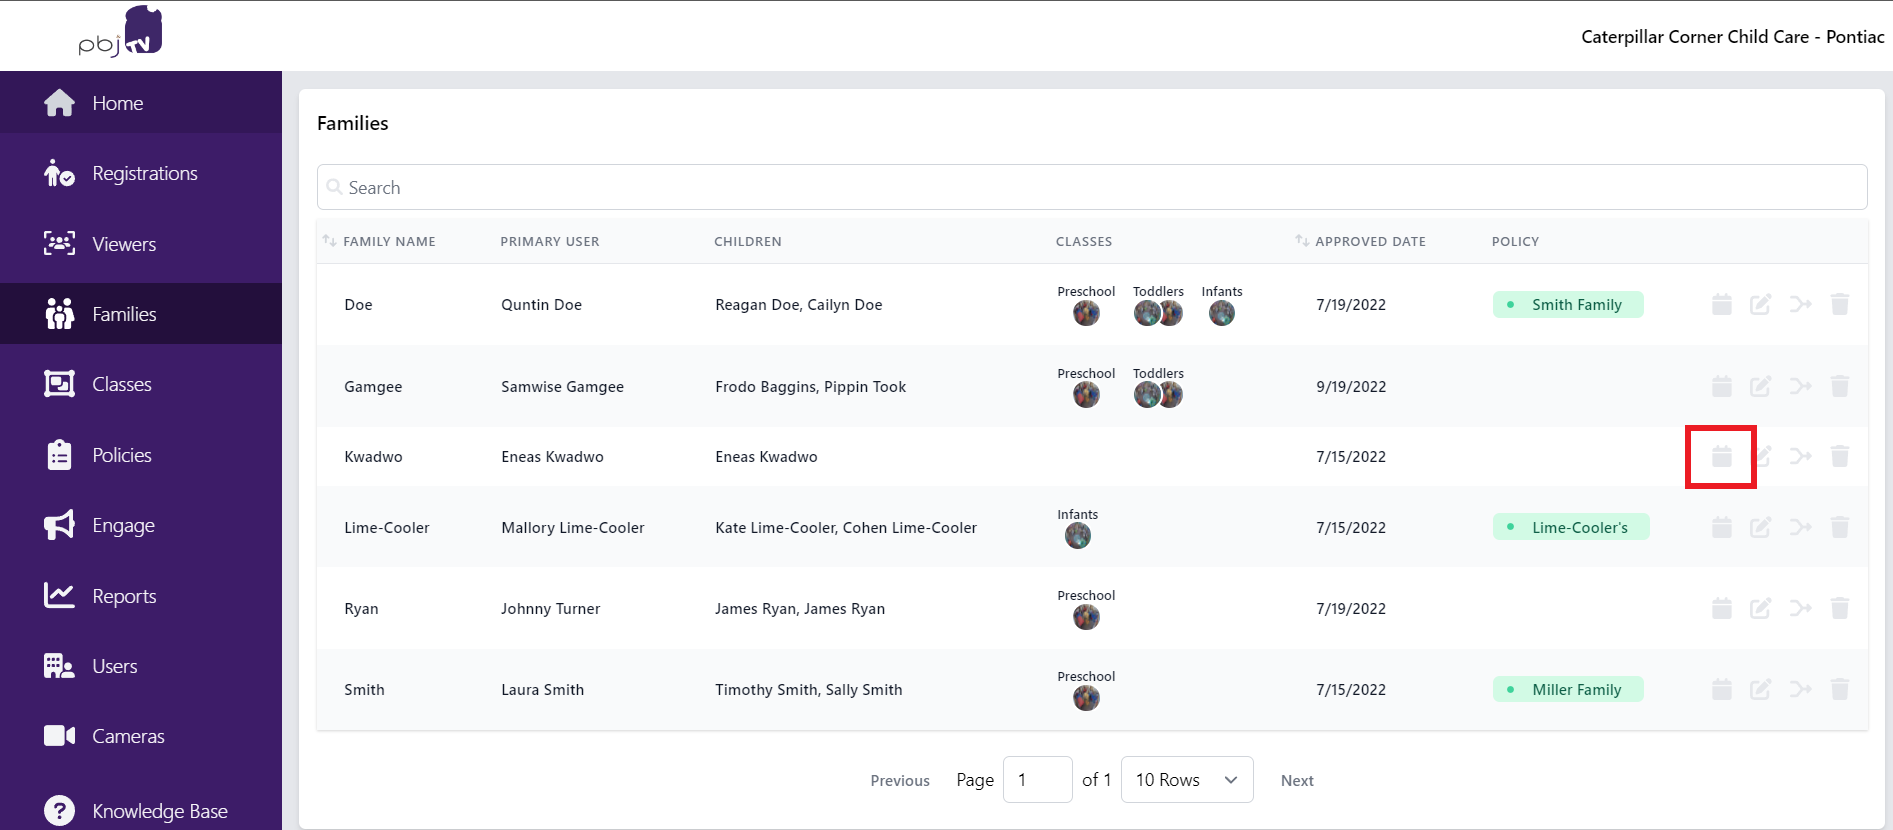This screenshot has width=1893, height=830.
Task: Navigate to Reports from sidebar
Action: tap(124, 597)
